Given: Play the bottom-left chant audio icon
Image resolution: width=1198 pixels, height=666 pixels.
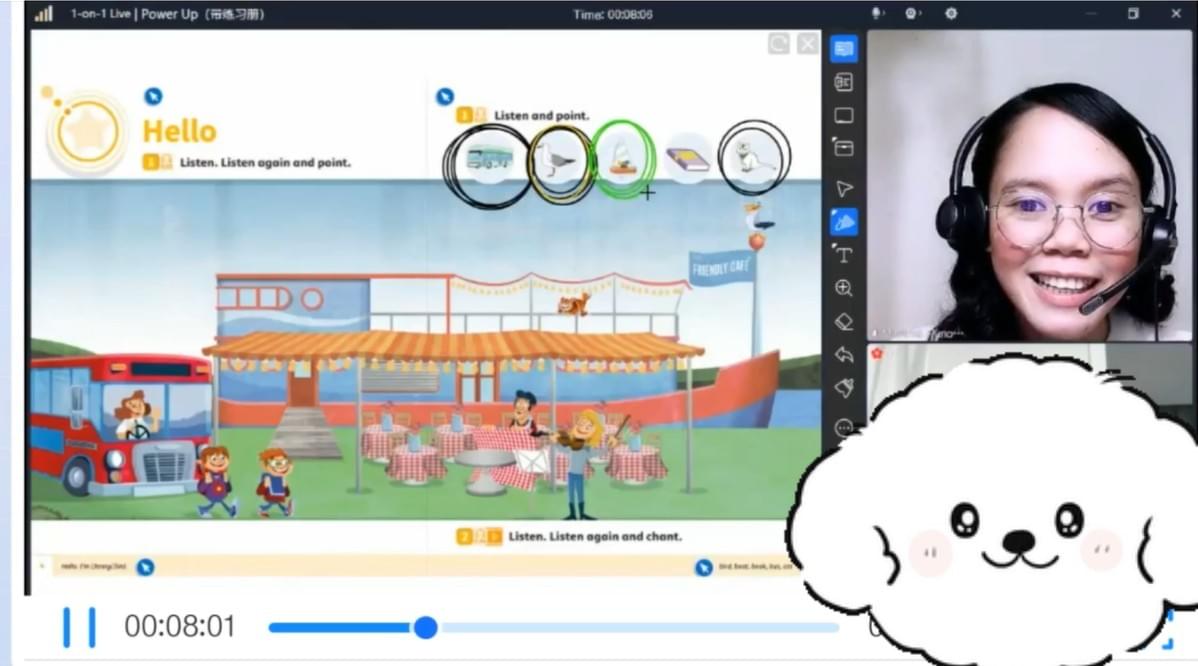Looking at the screenshot, I should point(145,567).
